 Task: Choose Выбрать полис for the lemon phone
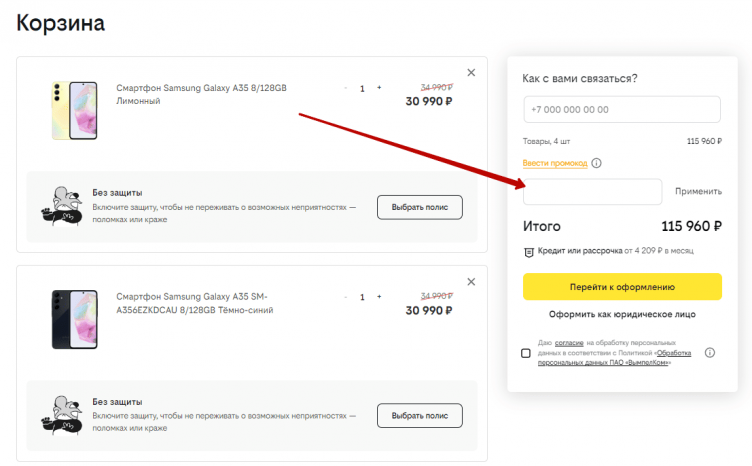[x=419, y=207]
